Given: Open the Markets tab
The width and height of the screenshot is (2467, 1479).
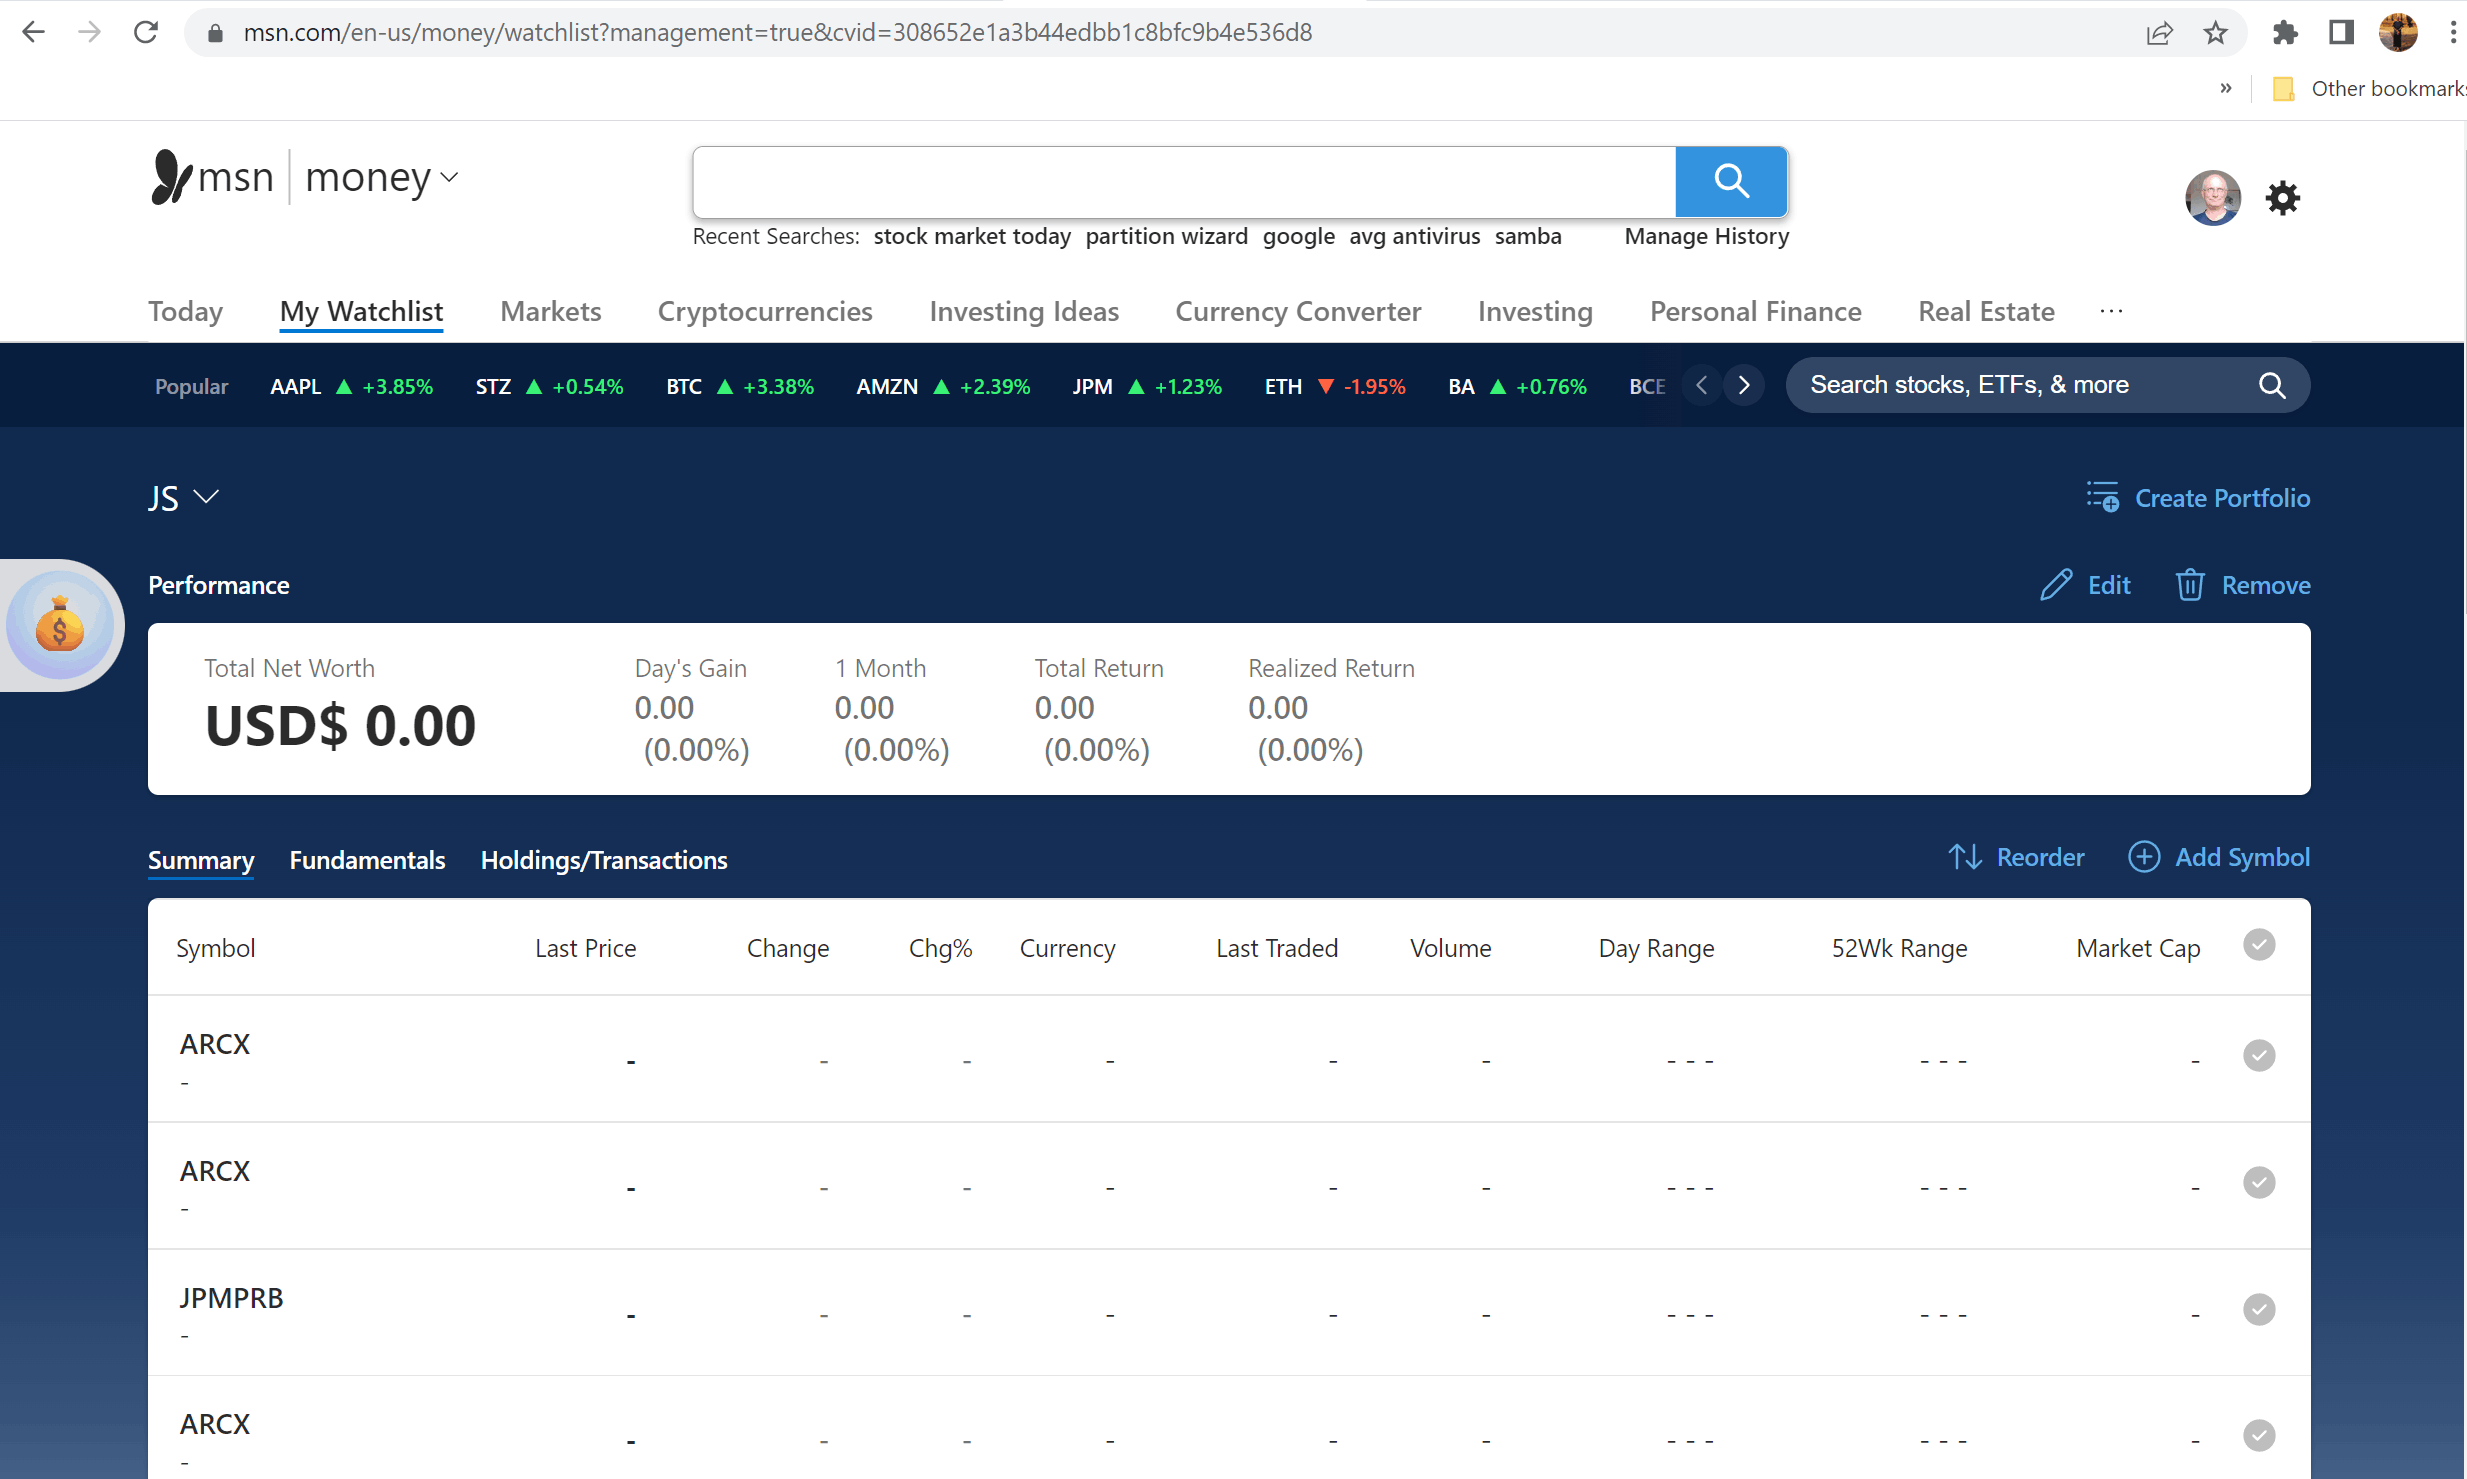Looking at the screenshot, I should (550, 311).
